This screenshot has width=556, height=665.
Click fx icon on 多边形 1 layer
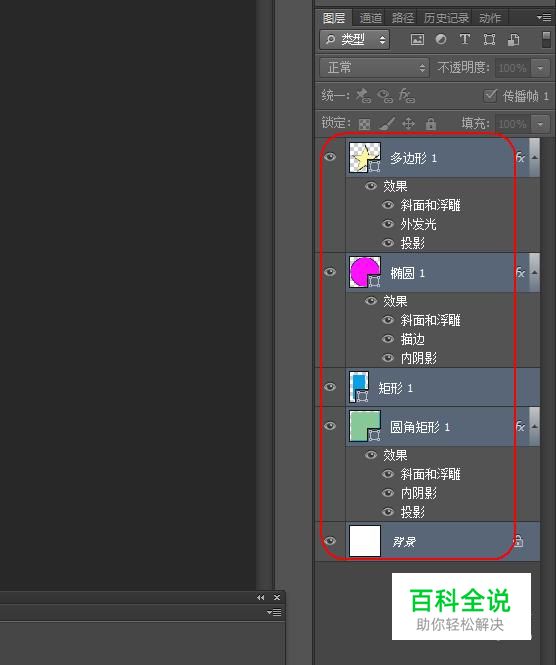520,158
